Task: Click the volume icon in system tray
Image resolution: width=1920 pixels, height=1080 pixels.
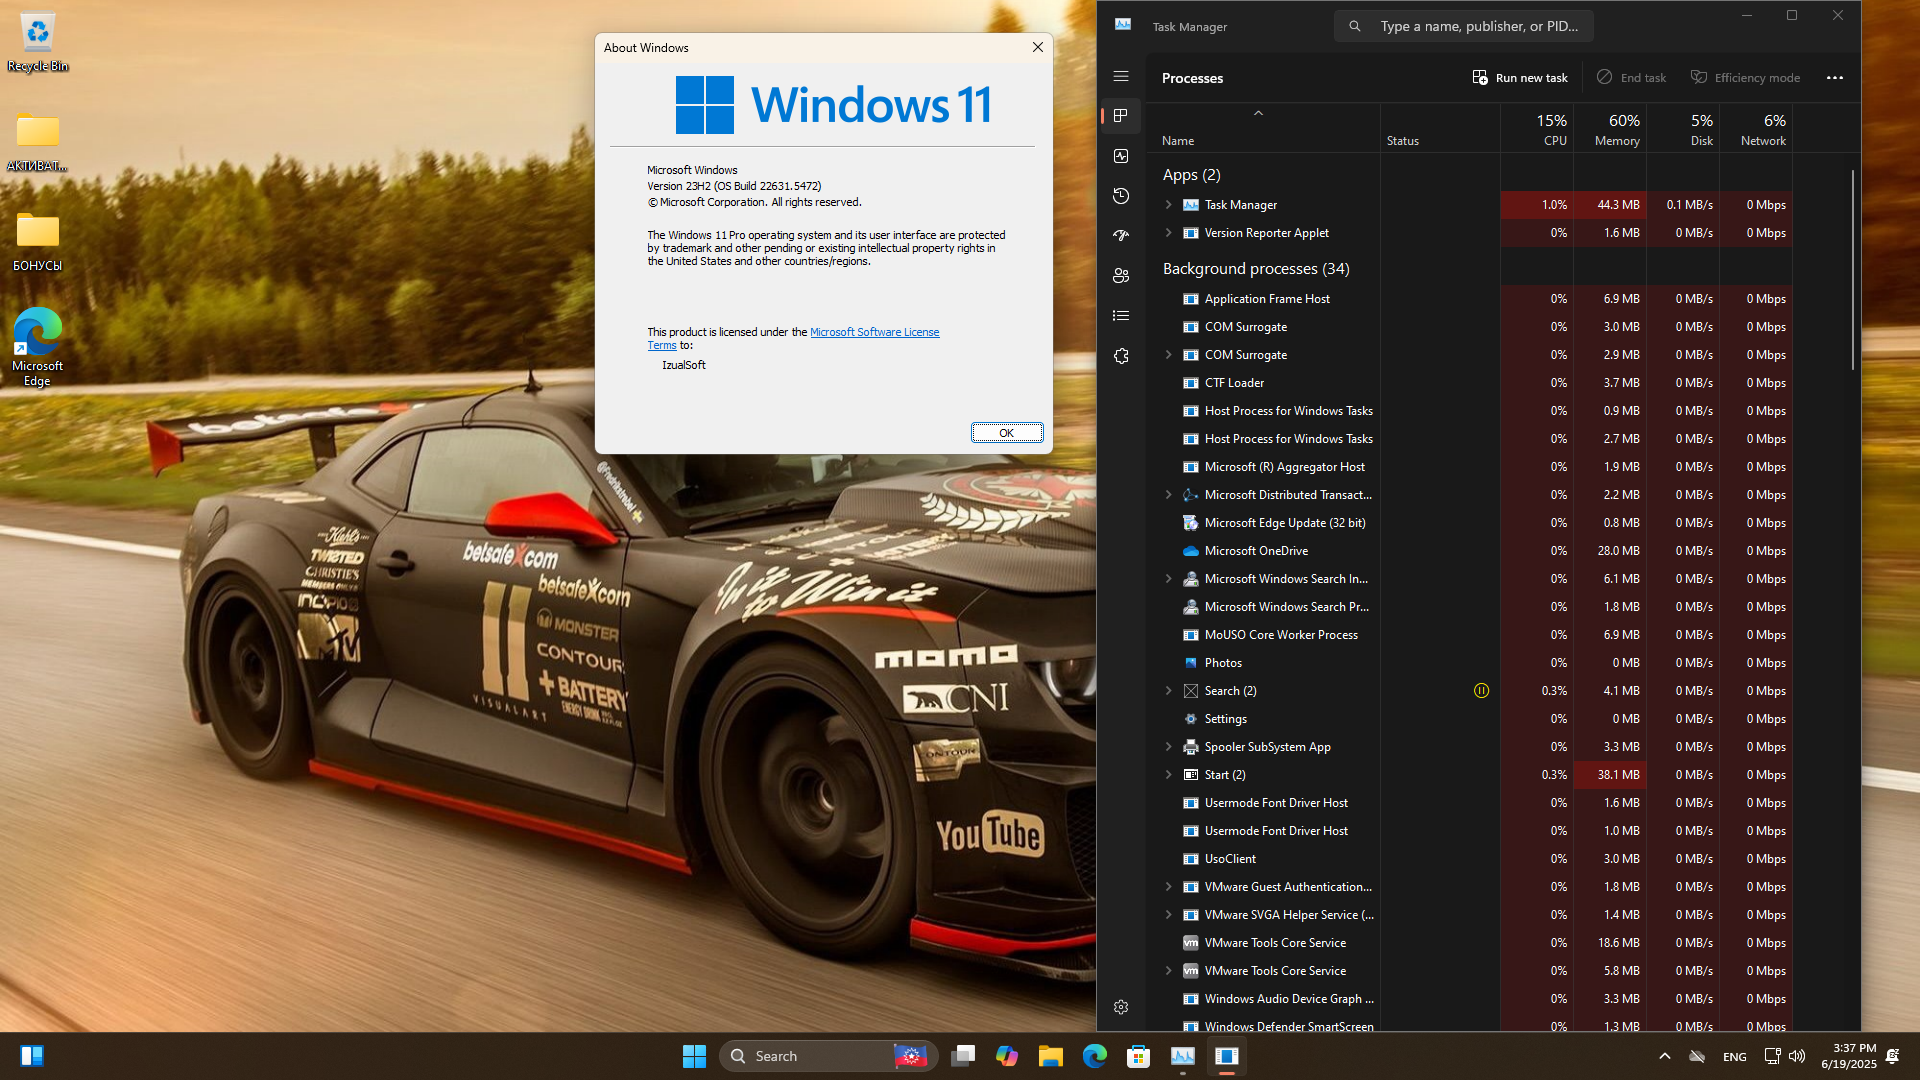Action: click(1797, 1056)
